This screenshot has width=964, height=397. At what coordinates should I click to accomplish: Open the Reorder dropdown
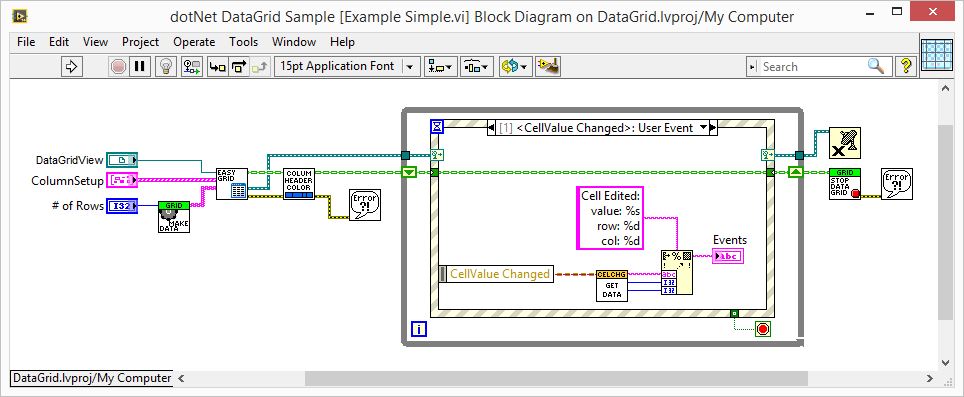tap(515, 66)
